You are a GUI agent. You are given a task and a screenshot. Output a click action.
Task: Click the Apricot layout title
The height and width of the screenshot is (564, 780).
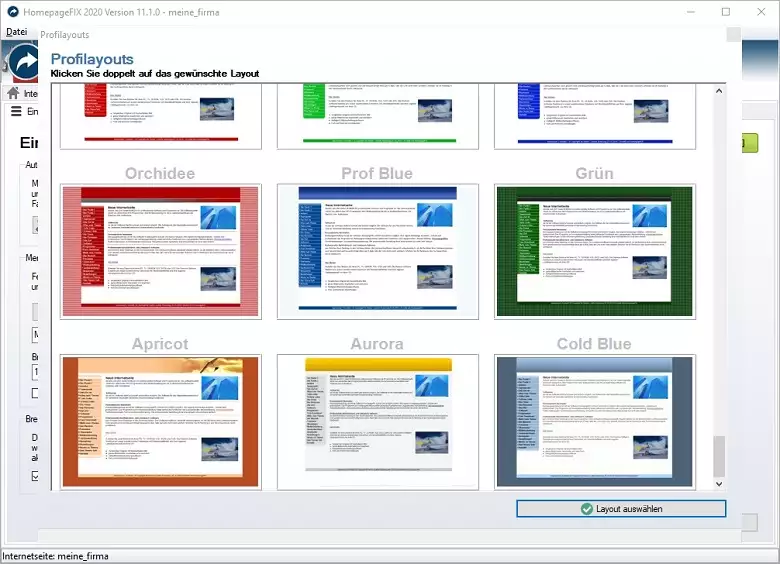(x=160, y=344)
